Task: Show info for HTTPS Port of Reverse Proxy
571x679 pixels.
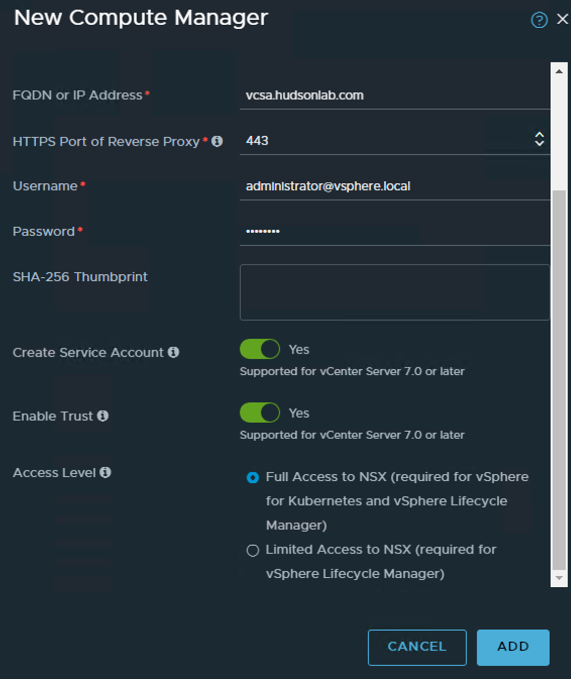Action: pos(217,141)
